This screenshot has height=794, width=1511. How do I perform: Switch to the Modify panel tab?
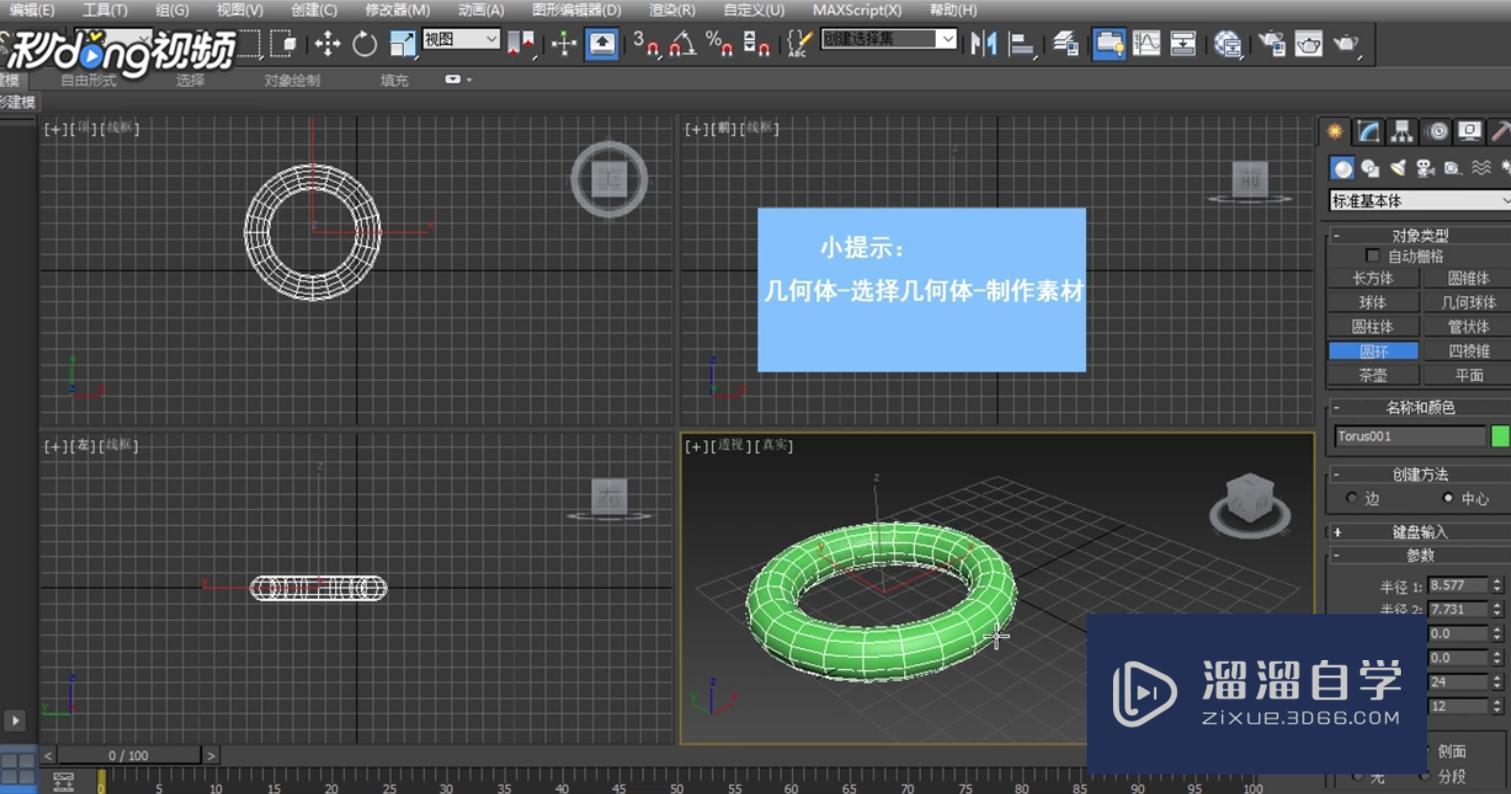[x=1369, y=132]
